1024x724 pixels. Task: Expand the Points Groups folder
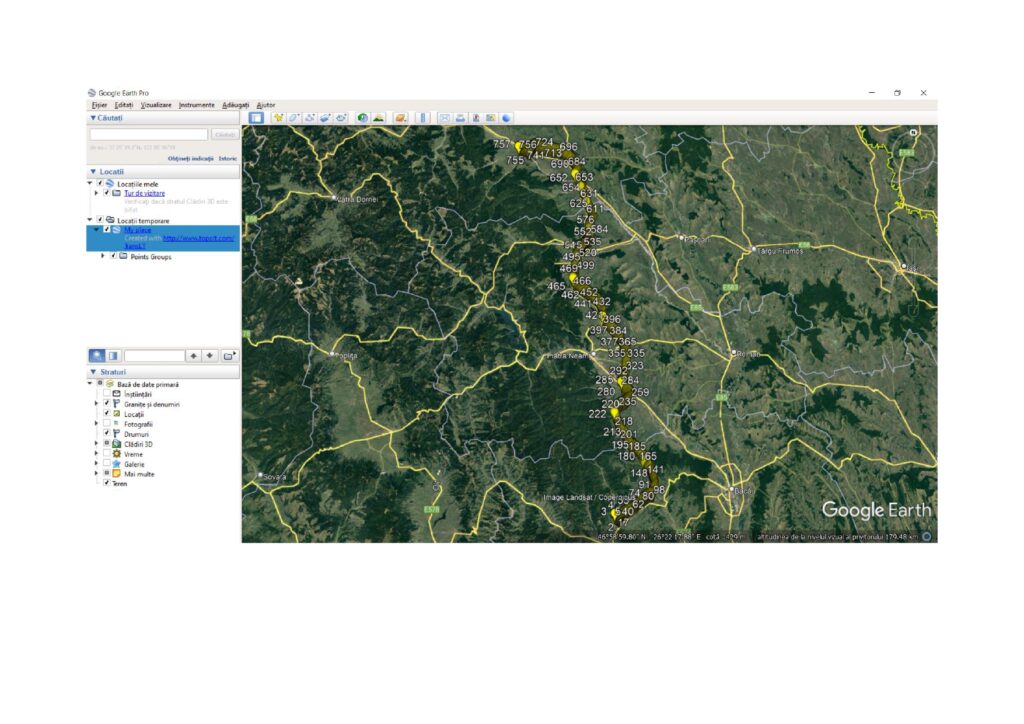(102, 257)
